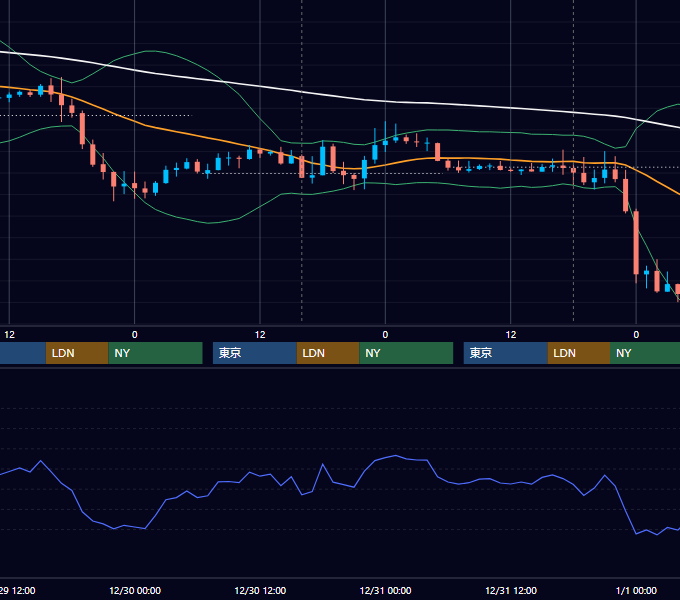This screenshot has width=680, height=600.
Task: Click the 12/31 00:00 time axis label
Action: click(386, 590)
